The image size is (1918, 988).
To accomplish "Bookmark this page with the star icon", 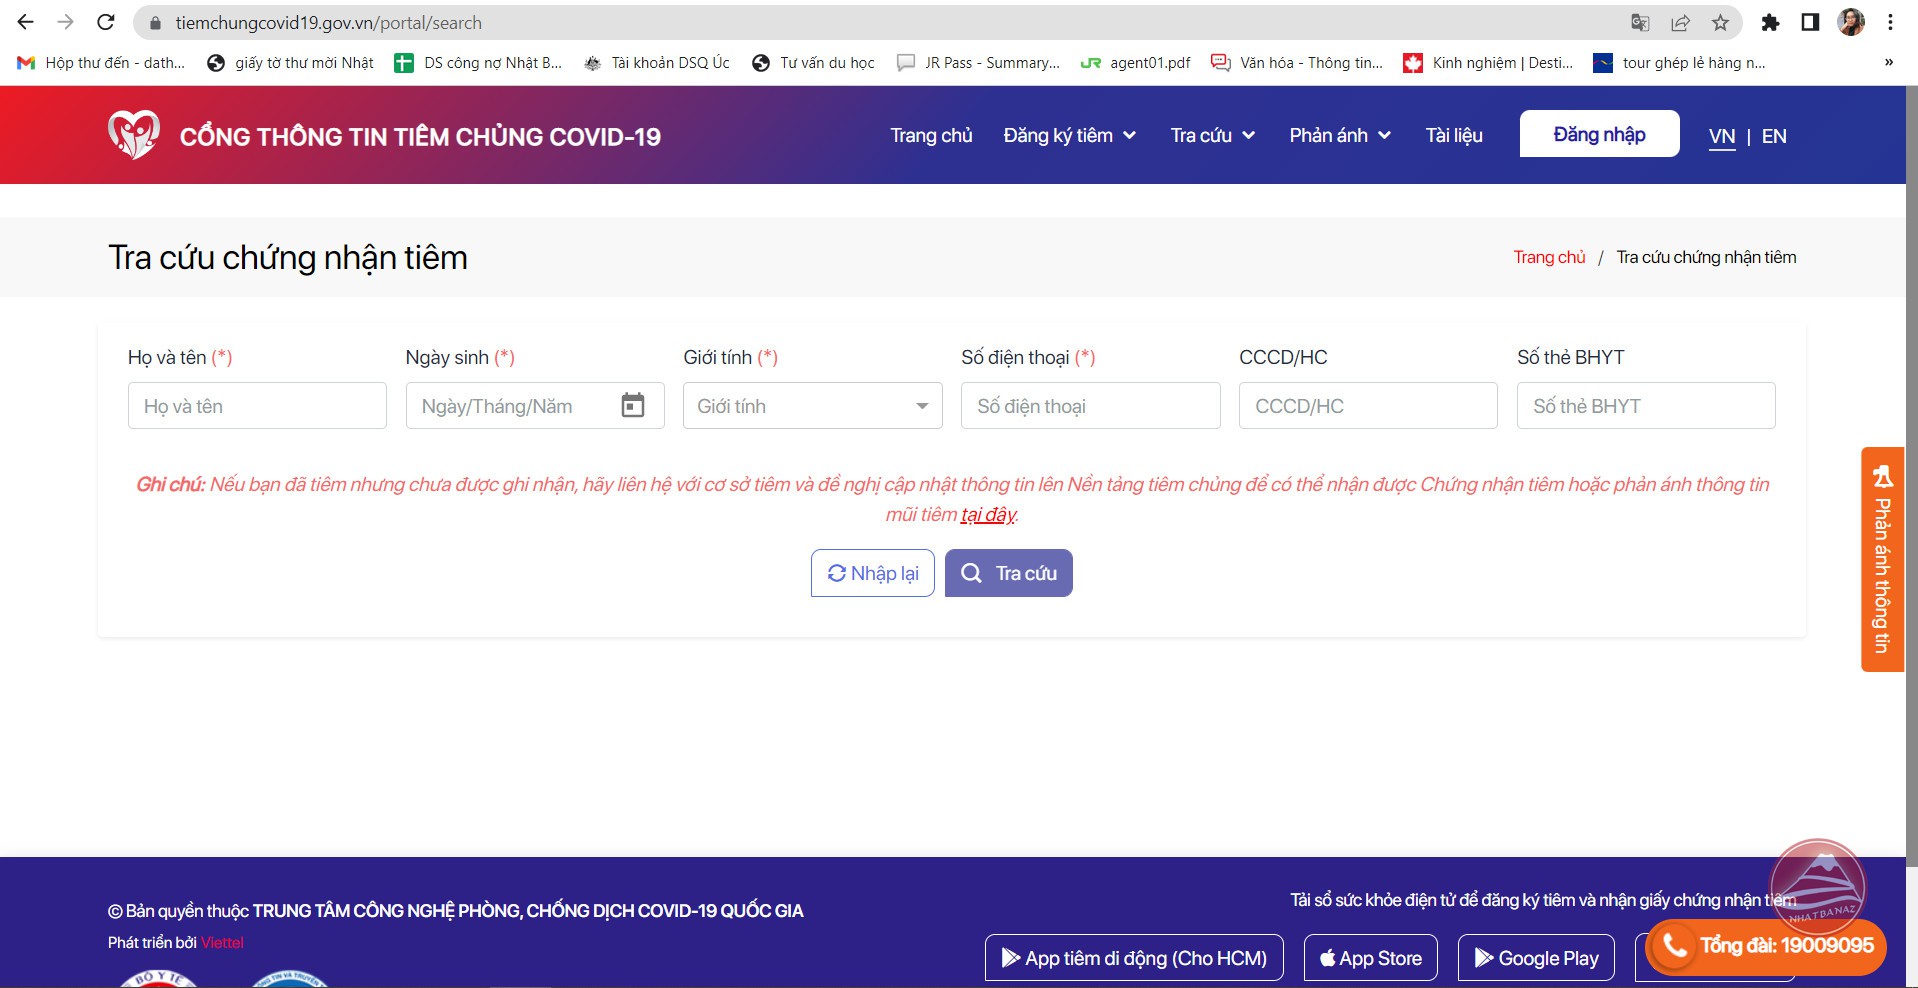I will (x=1720, y=22).
